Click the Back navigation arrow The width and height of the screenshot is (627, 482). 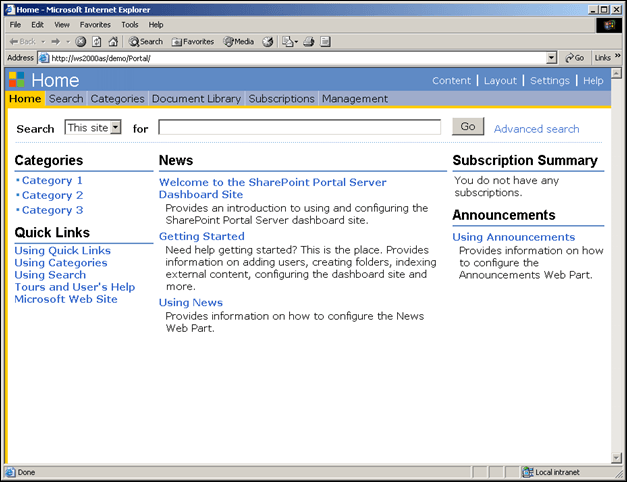[x=22, y=42]
